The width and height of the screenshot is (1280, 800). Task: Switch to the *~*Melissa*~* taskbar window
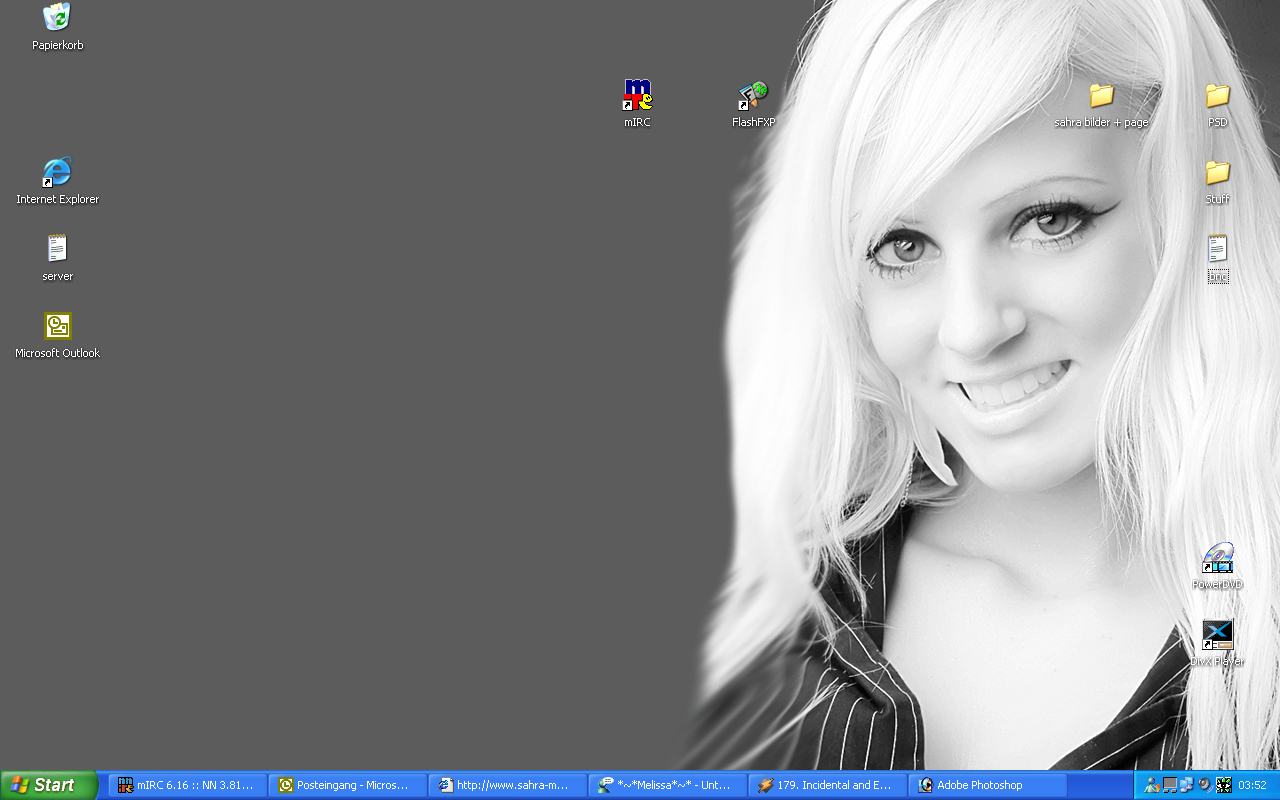667,785
